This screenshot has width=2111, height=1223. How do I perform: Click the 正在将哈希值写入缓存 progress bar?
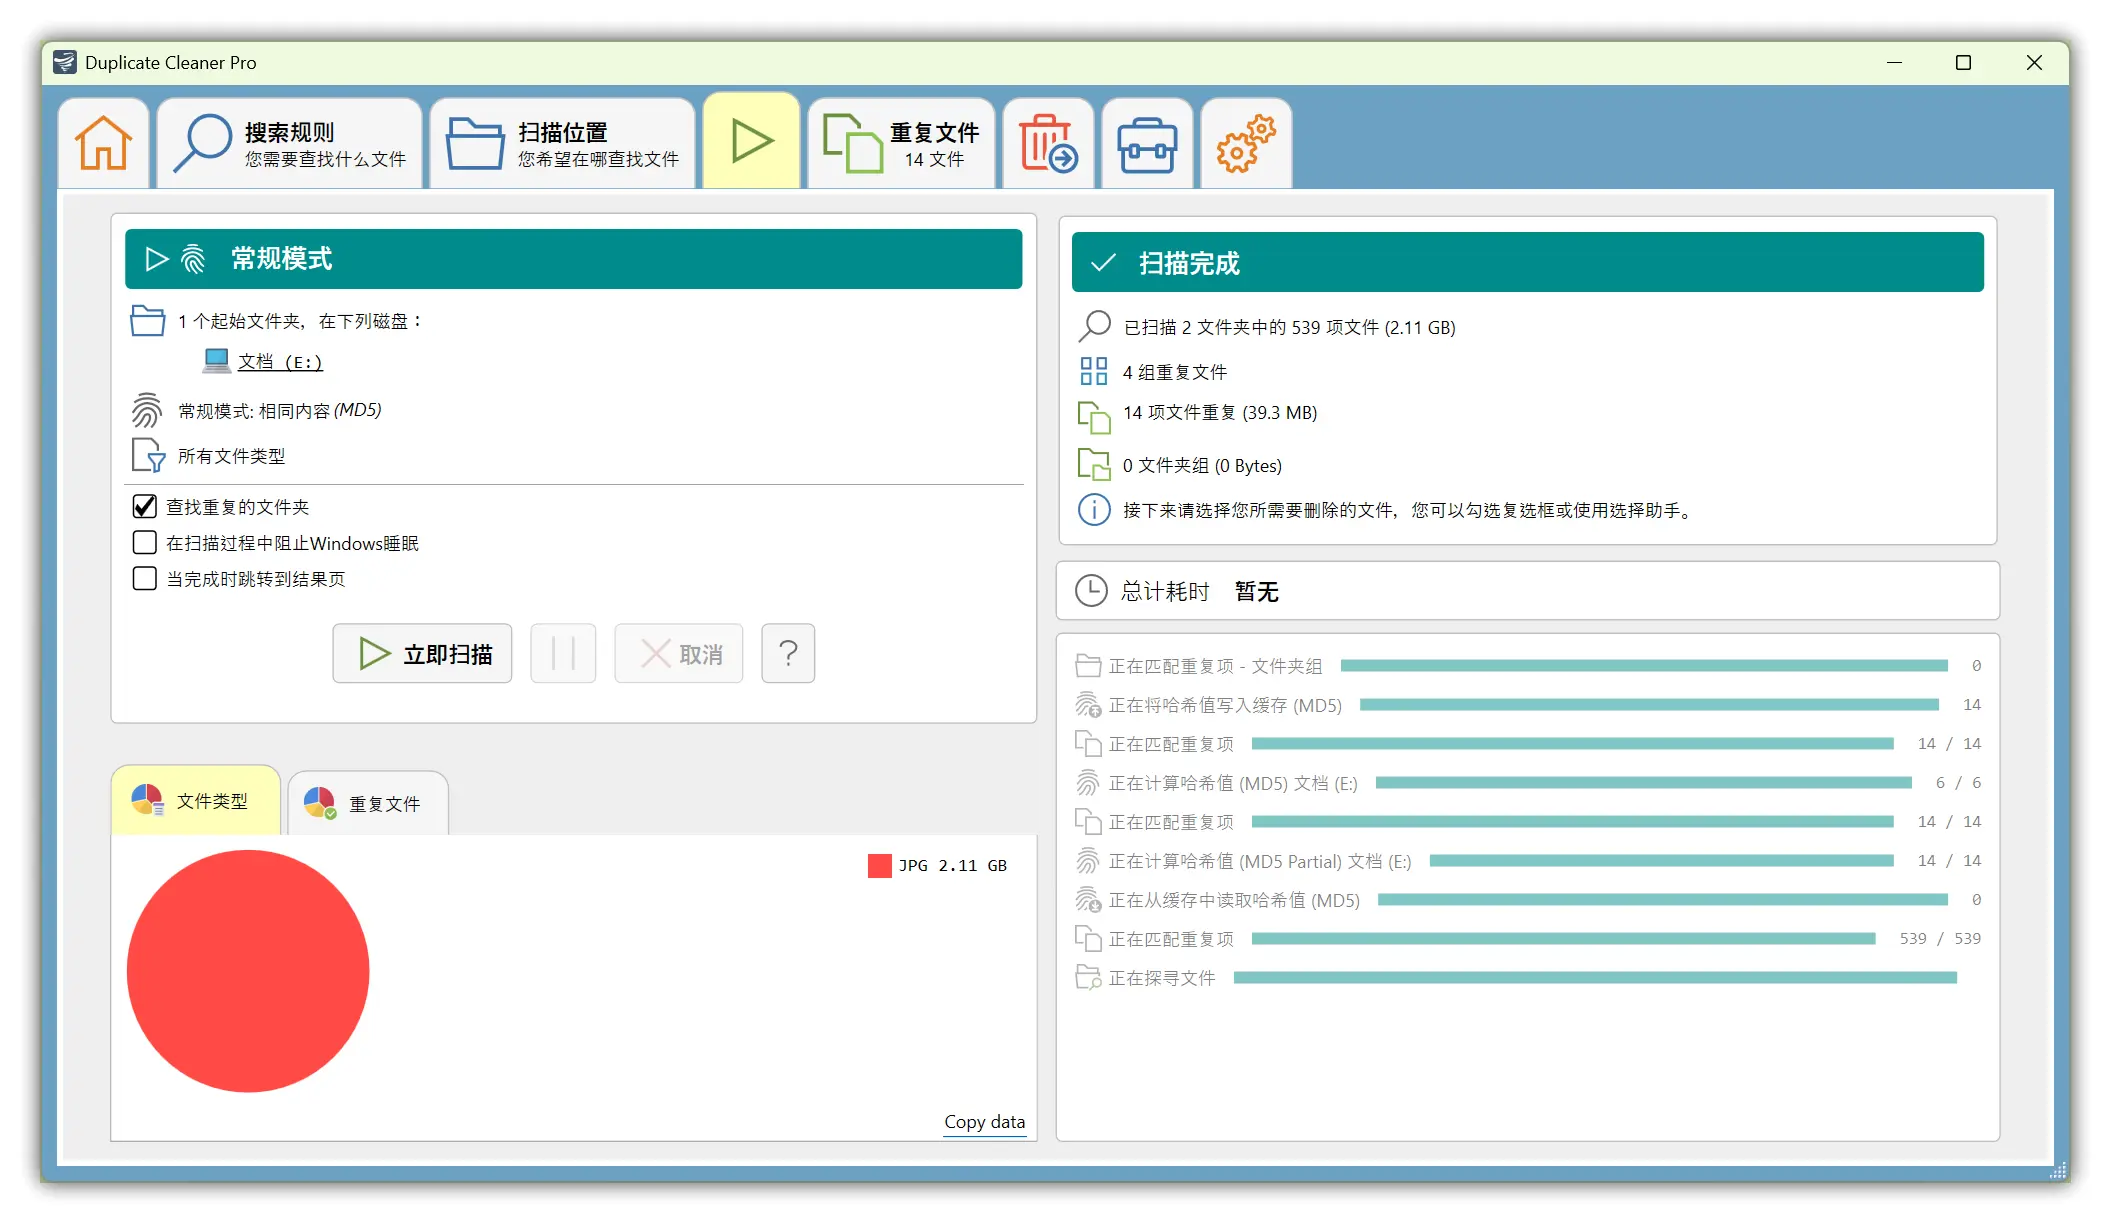[x=1650, y=705]
